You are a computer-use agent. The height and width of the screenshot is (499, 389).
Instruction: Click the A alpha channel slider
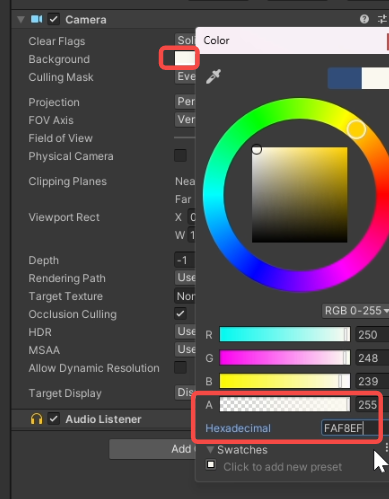(285, 405)
